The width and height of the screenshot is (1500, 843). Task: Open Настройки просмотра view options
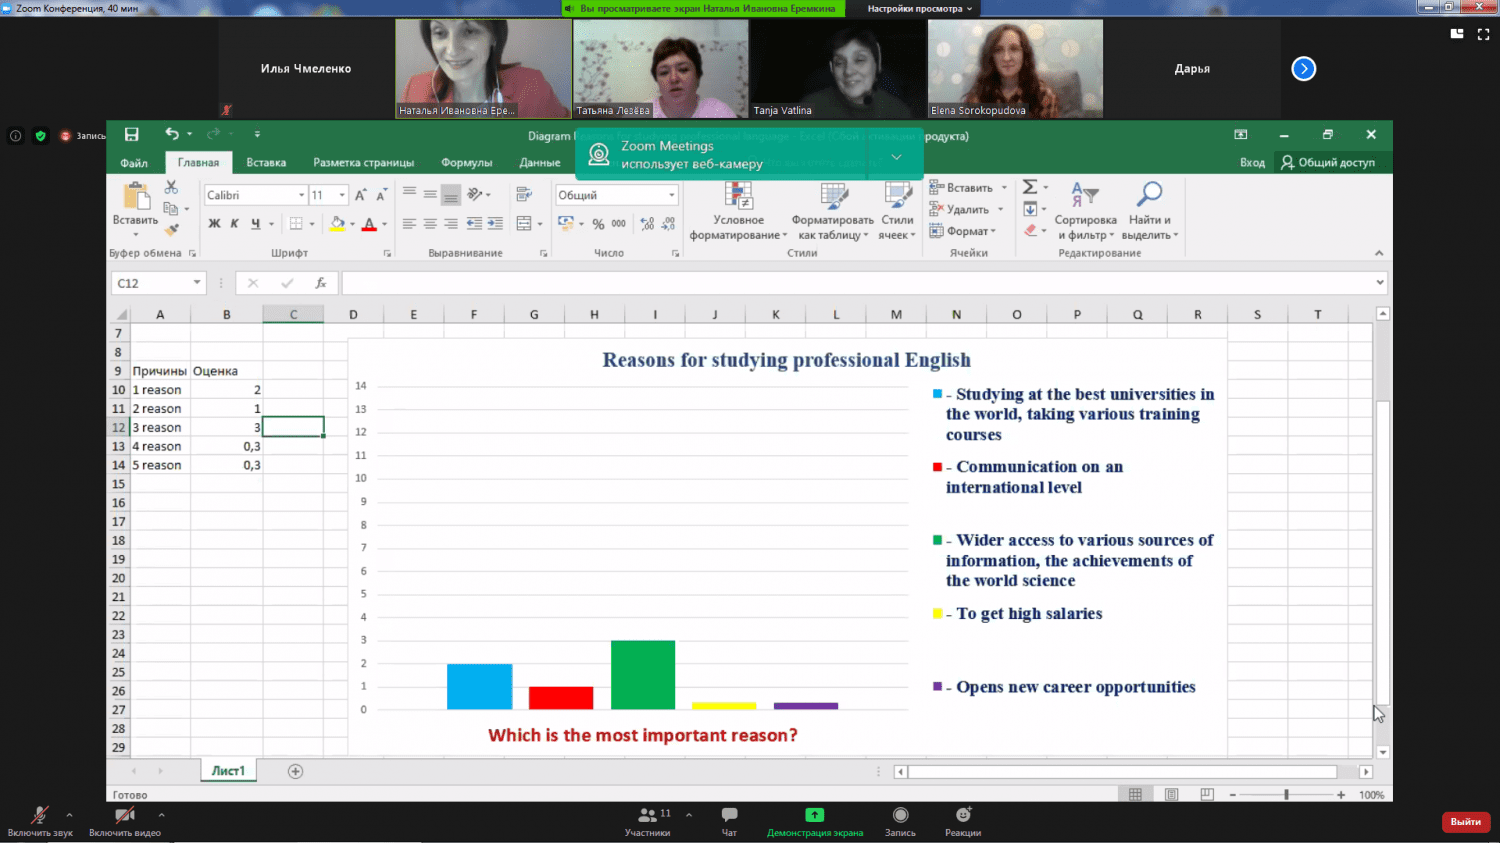(x=919, y=8)
